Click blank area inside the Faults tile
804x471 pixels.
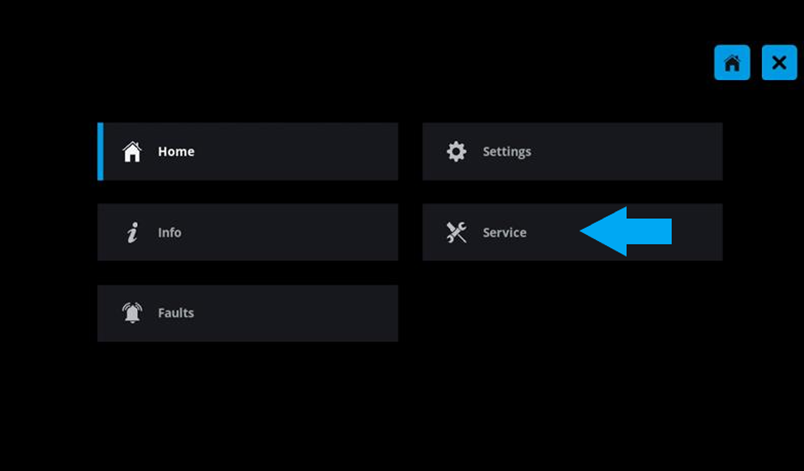[x=300, y=313]
